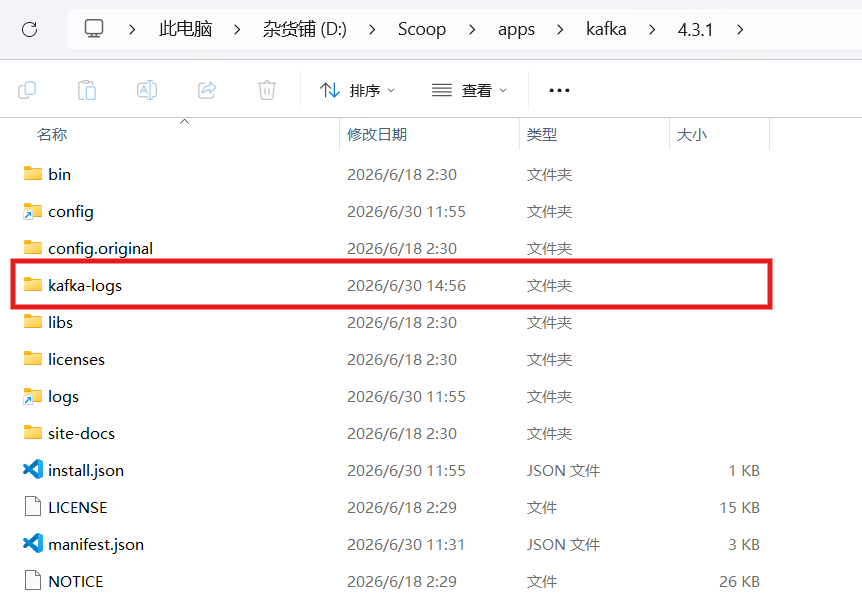
Task: Expand chevron after kafka in breadcrumb
Action: [x=652, y=29]
